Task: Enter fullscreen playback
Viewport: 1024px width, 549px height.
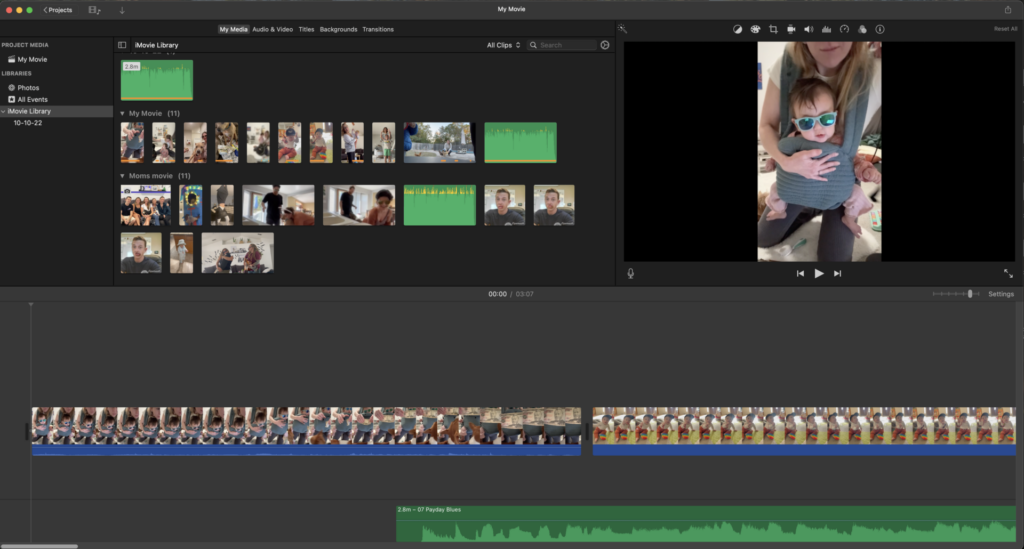Action: pos(1008,274)
